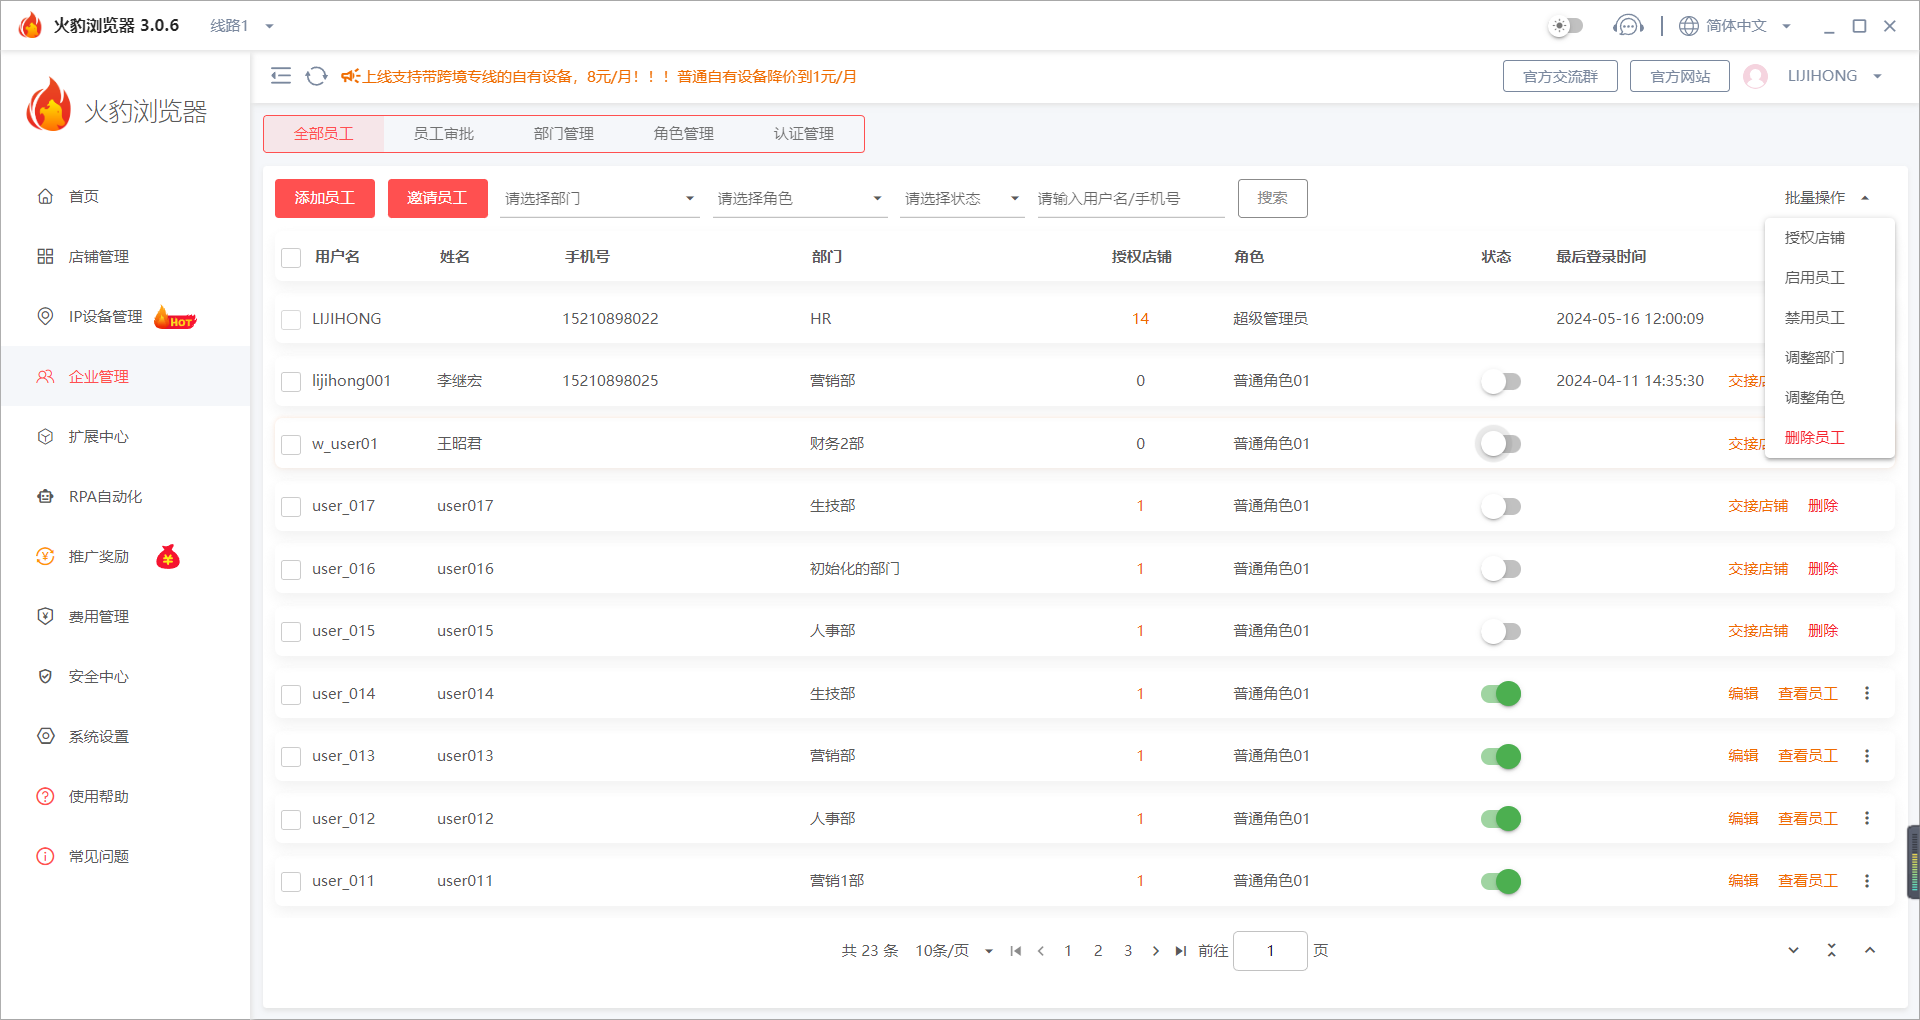This screenshot has width=1920, height=1020.
Task: Check the w_user01 row checkbox
Action: 291,445
